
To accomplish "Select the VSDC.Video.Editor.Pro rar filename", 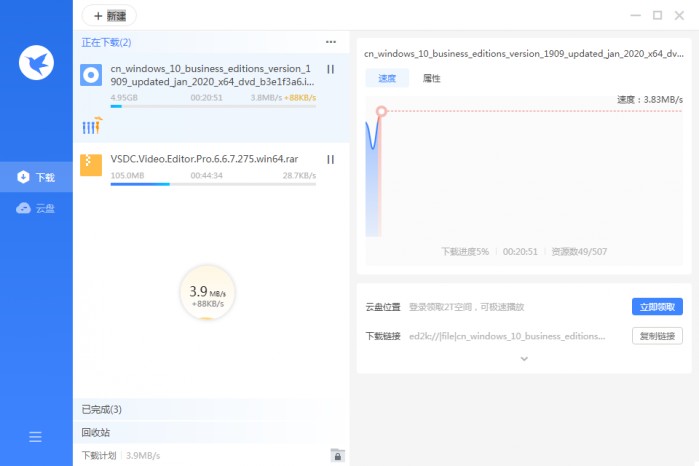I will [x=204, y=159].
